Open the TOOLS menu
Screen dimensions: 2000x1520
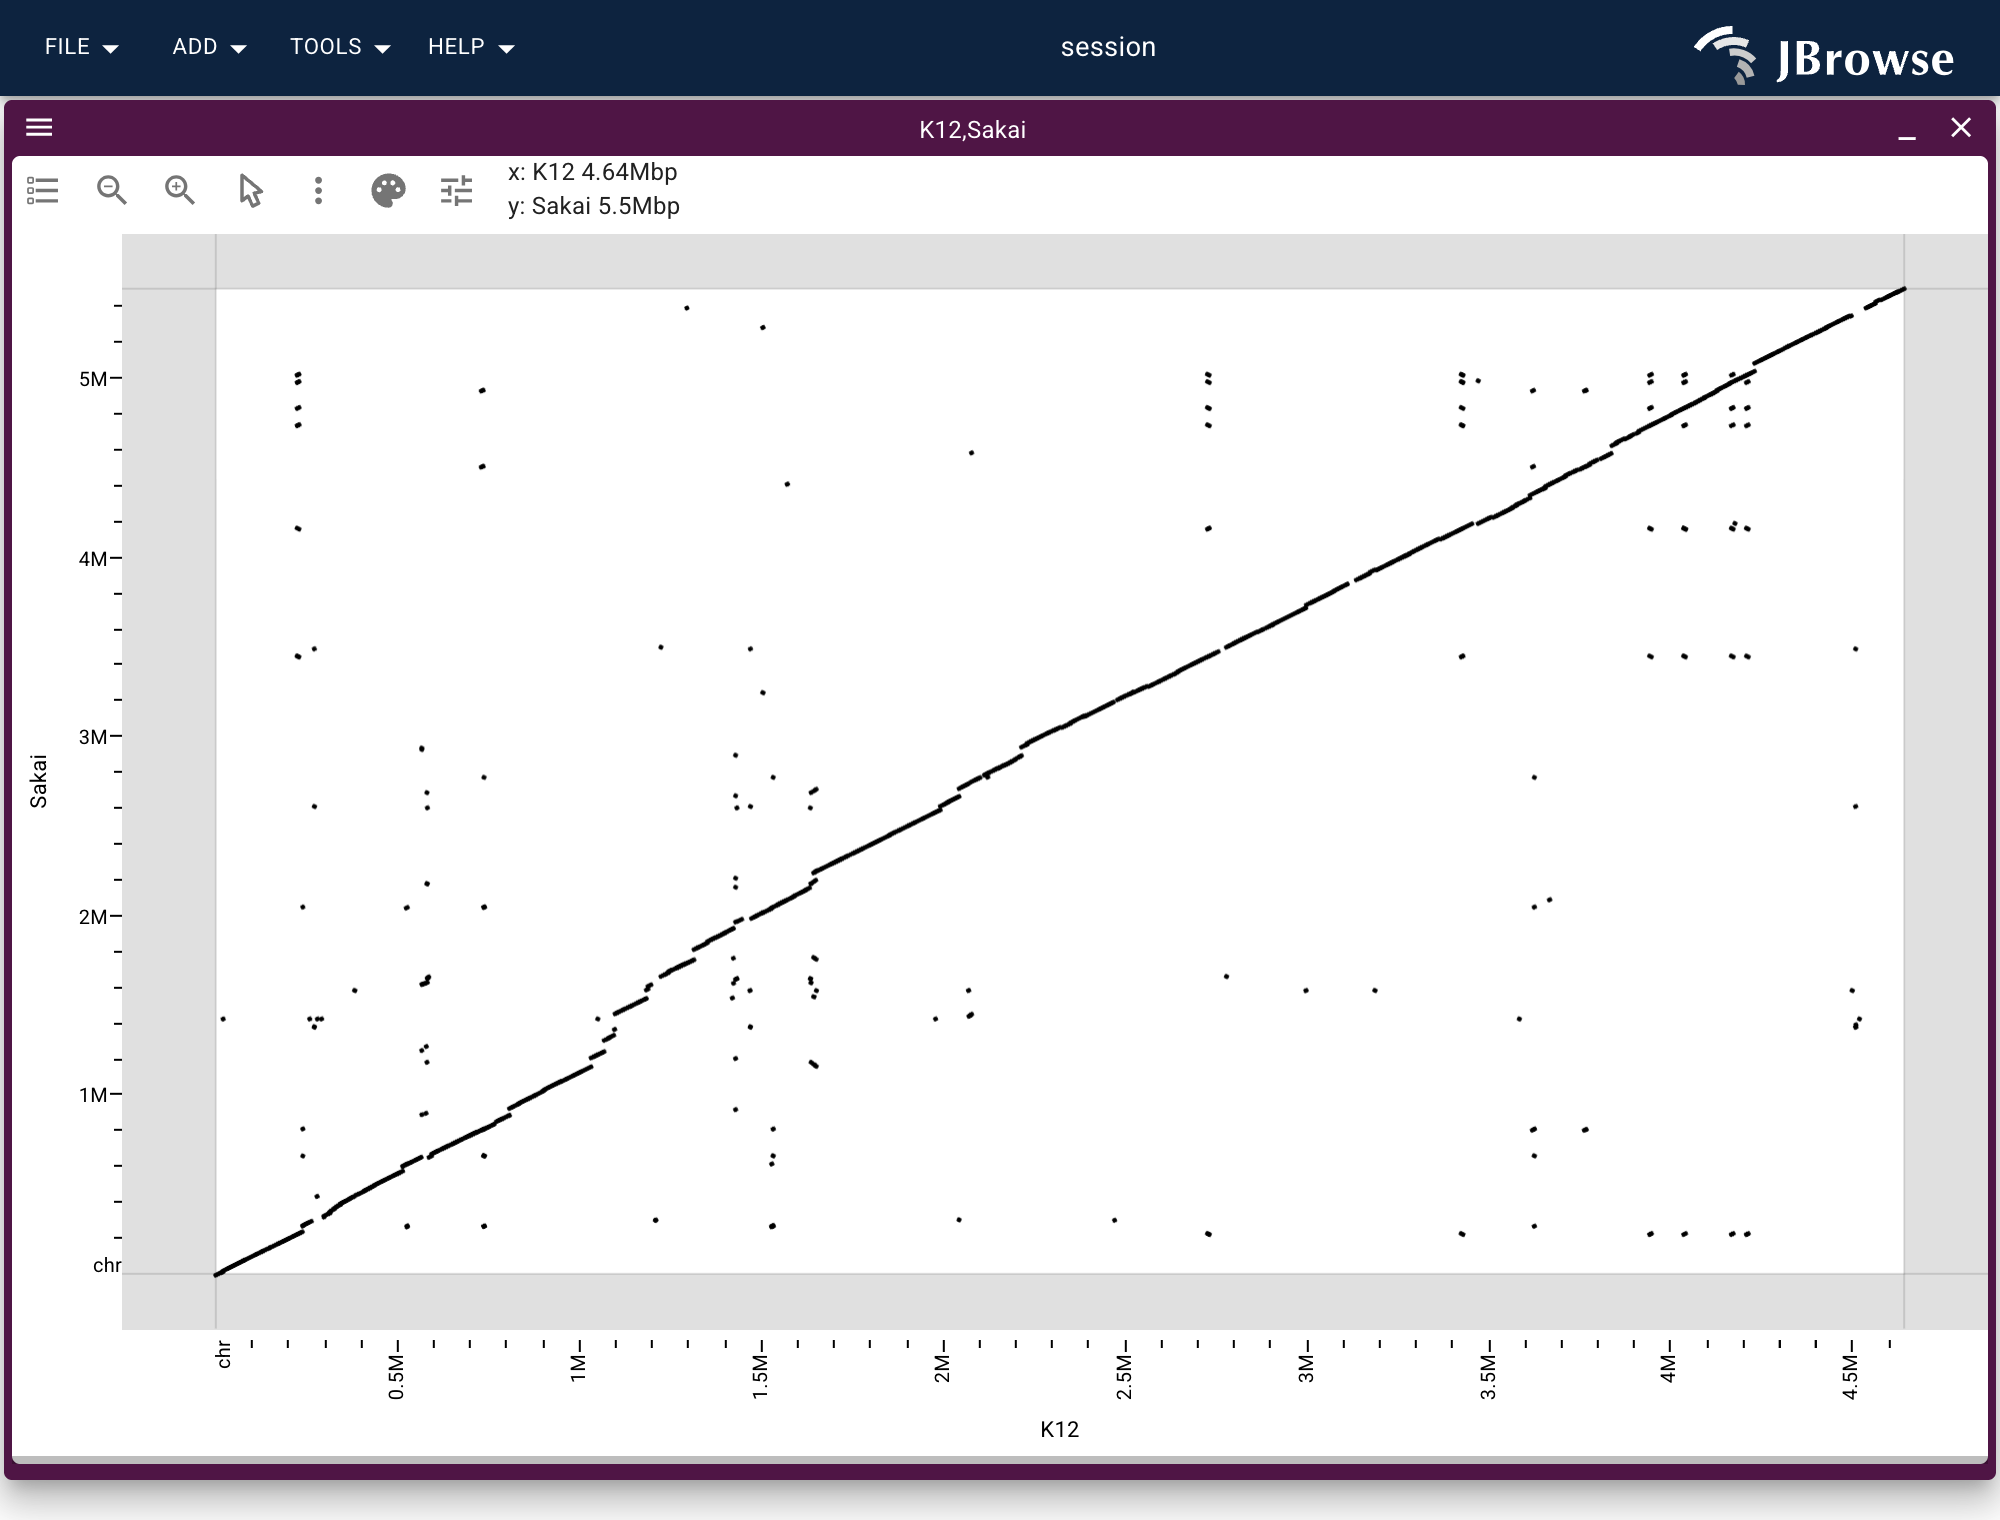(x=340, y=47)
